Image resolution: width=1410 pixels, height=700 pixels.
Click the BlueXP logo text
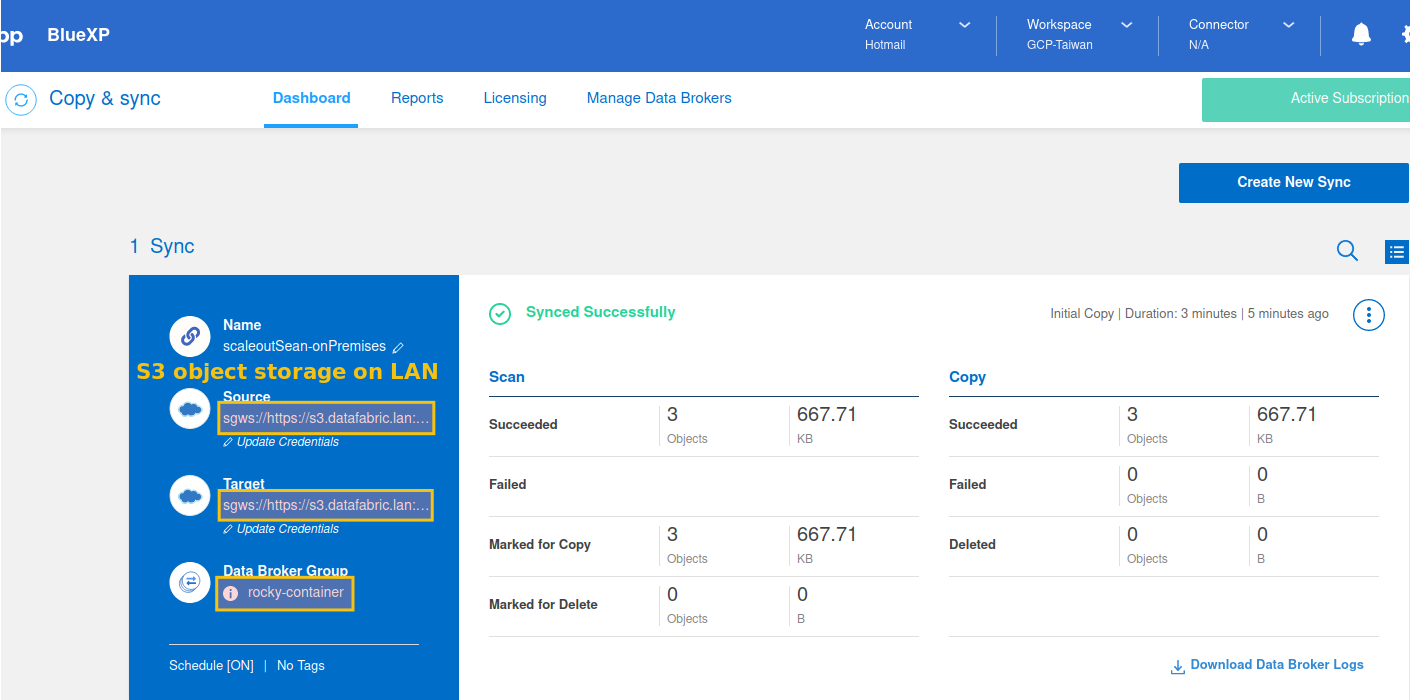tap(78, 35)
